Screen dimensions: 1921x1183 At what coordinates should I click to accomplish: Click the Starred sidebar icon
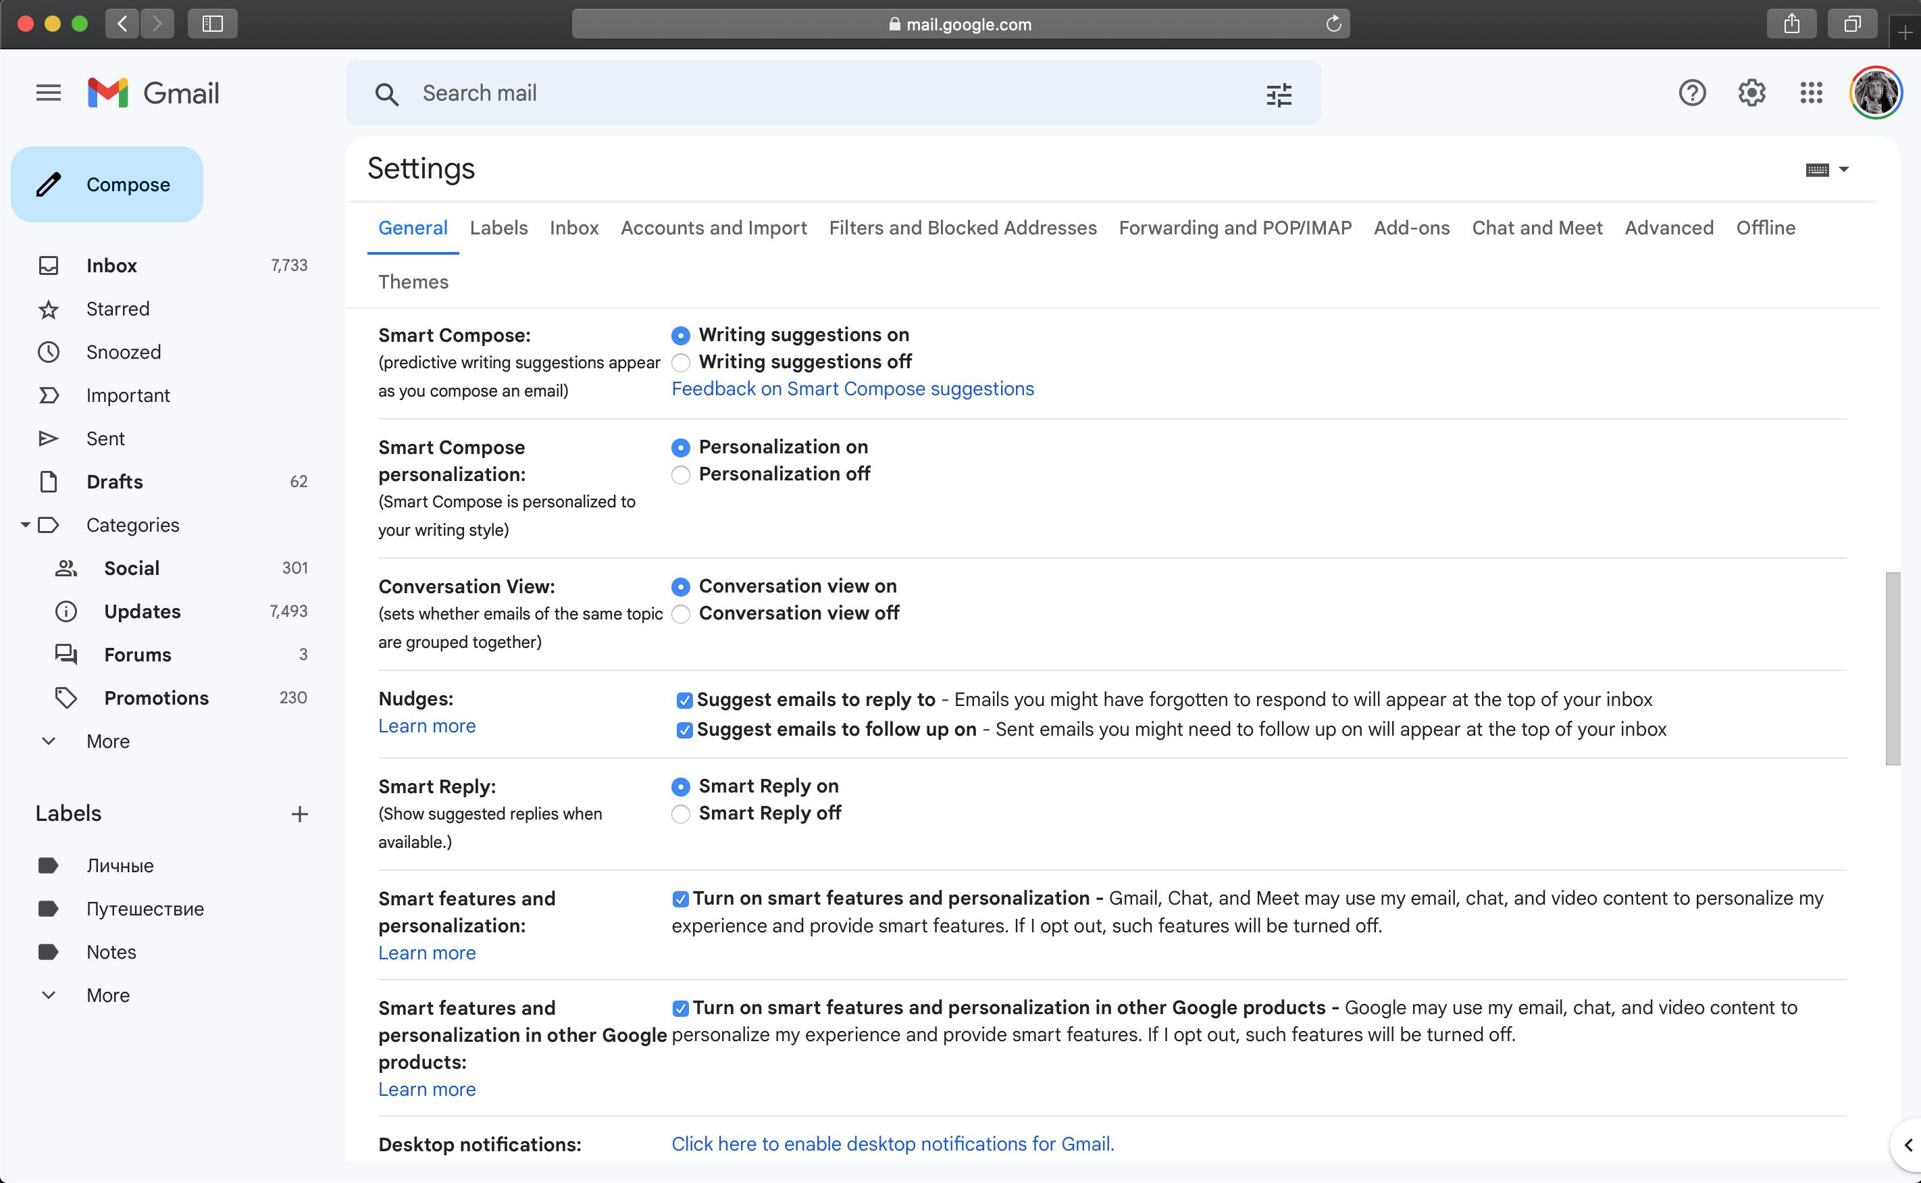point(47,307)
